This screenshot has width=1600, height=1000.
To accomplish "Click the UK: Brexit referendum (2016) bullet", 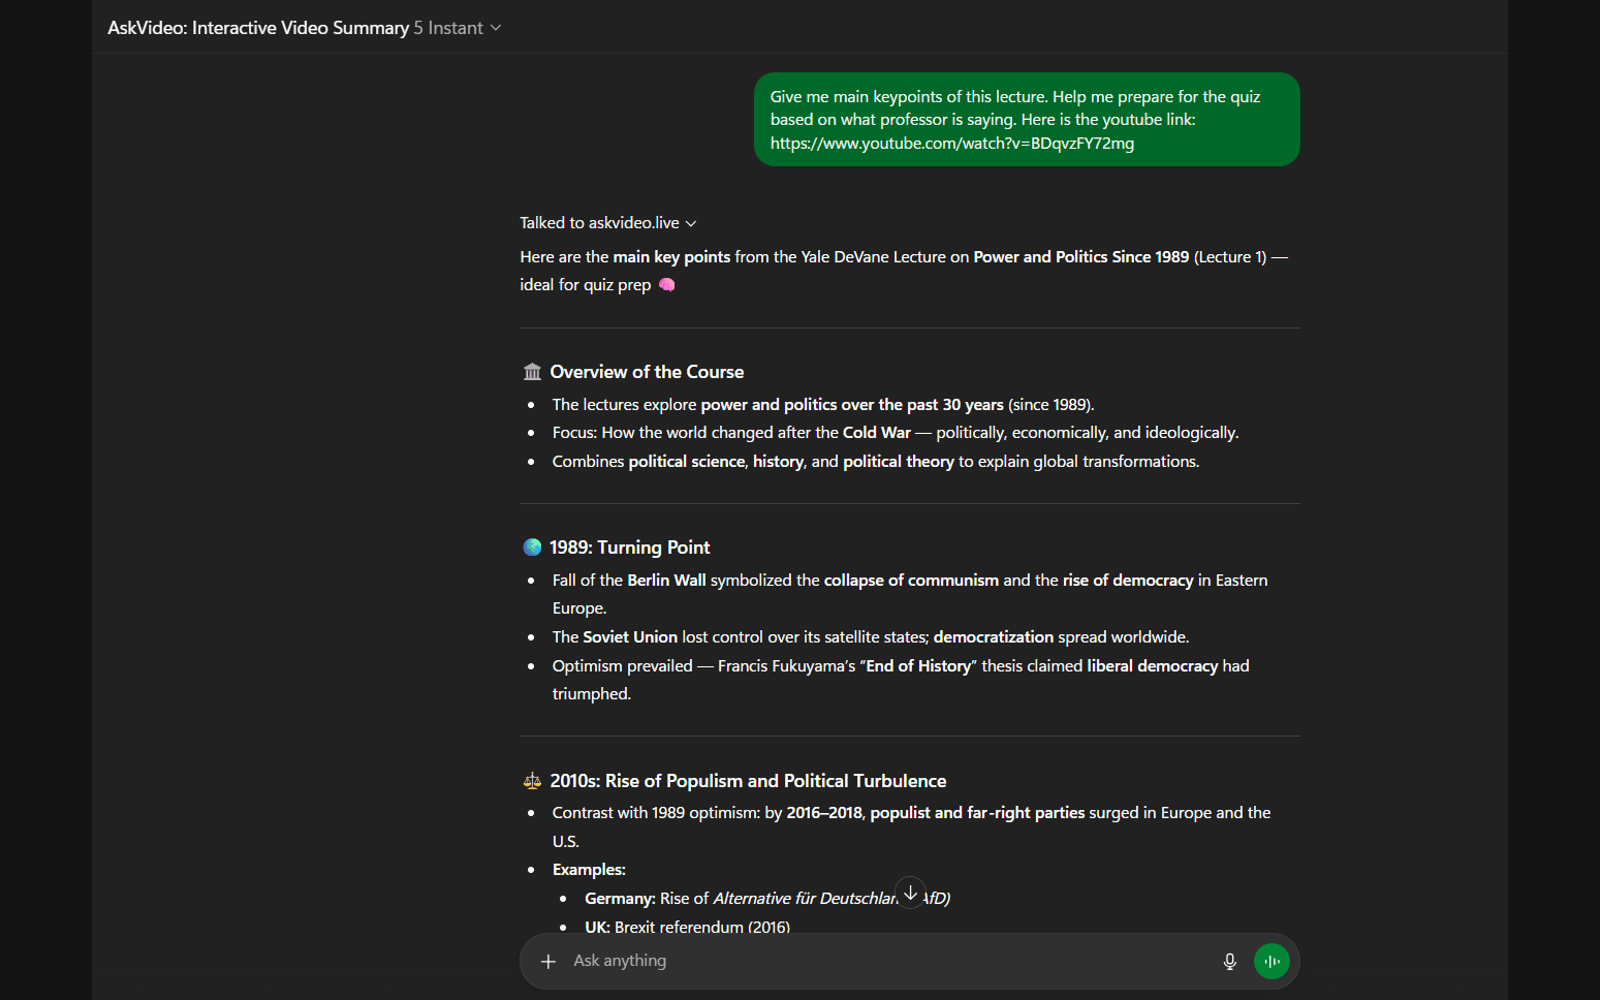I will [x=686, y=927].
